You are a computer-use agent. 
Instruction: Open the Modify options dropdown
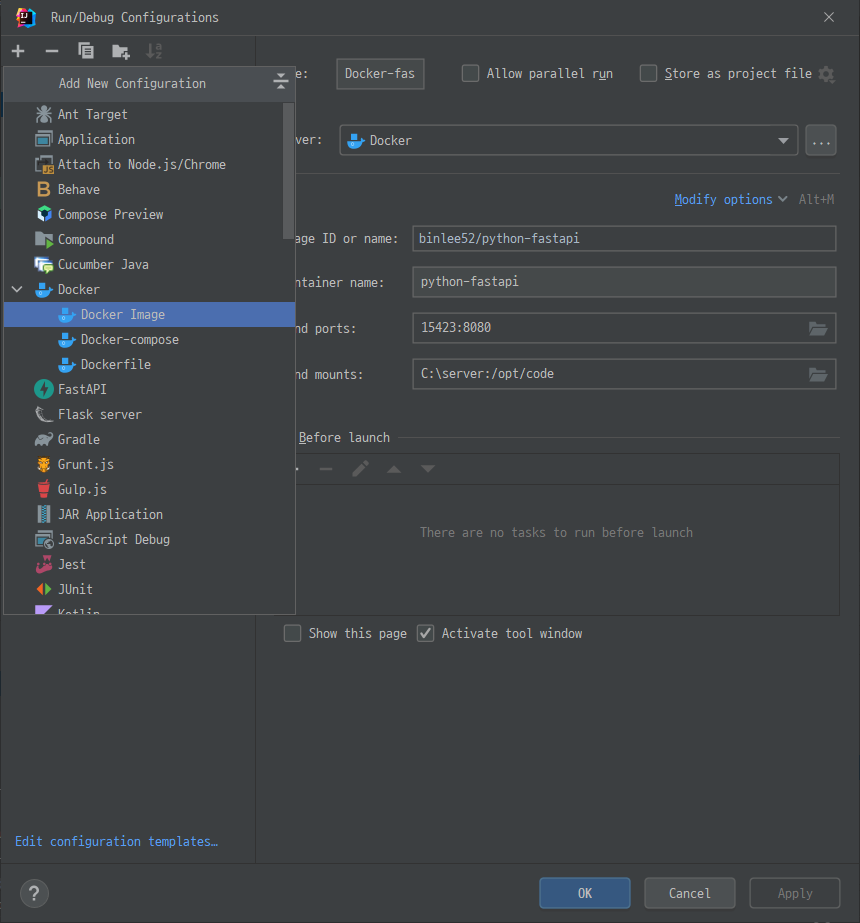pyautogui.click(x=730, y=200)
